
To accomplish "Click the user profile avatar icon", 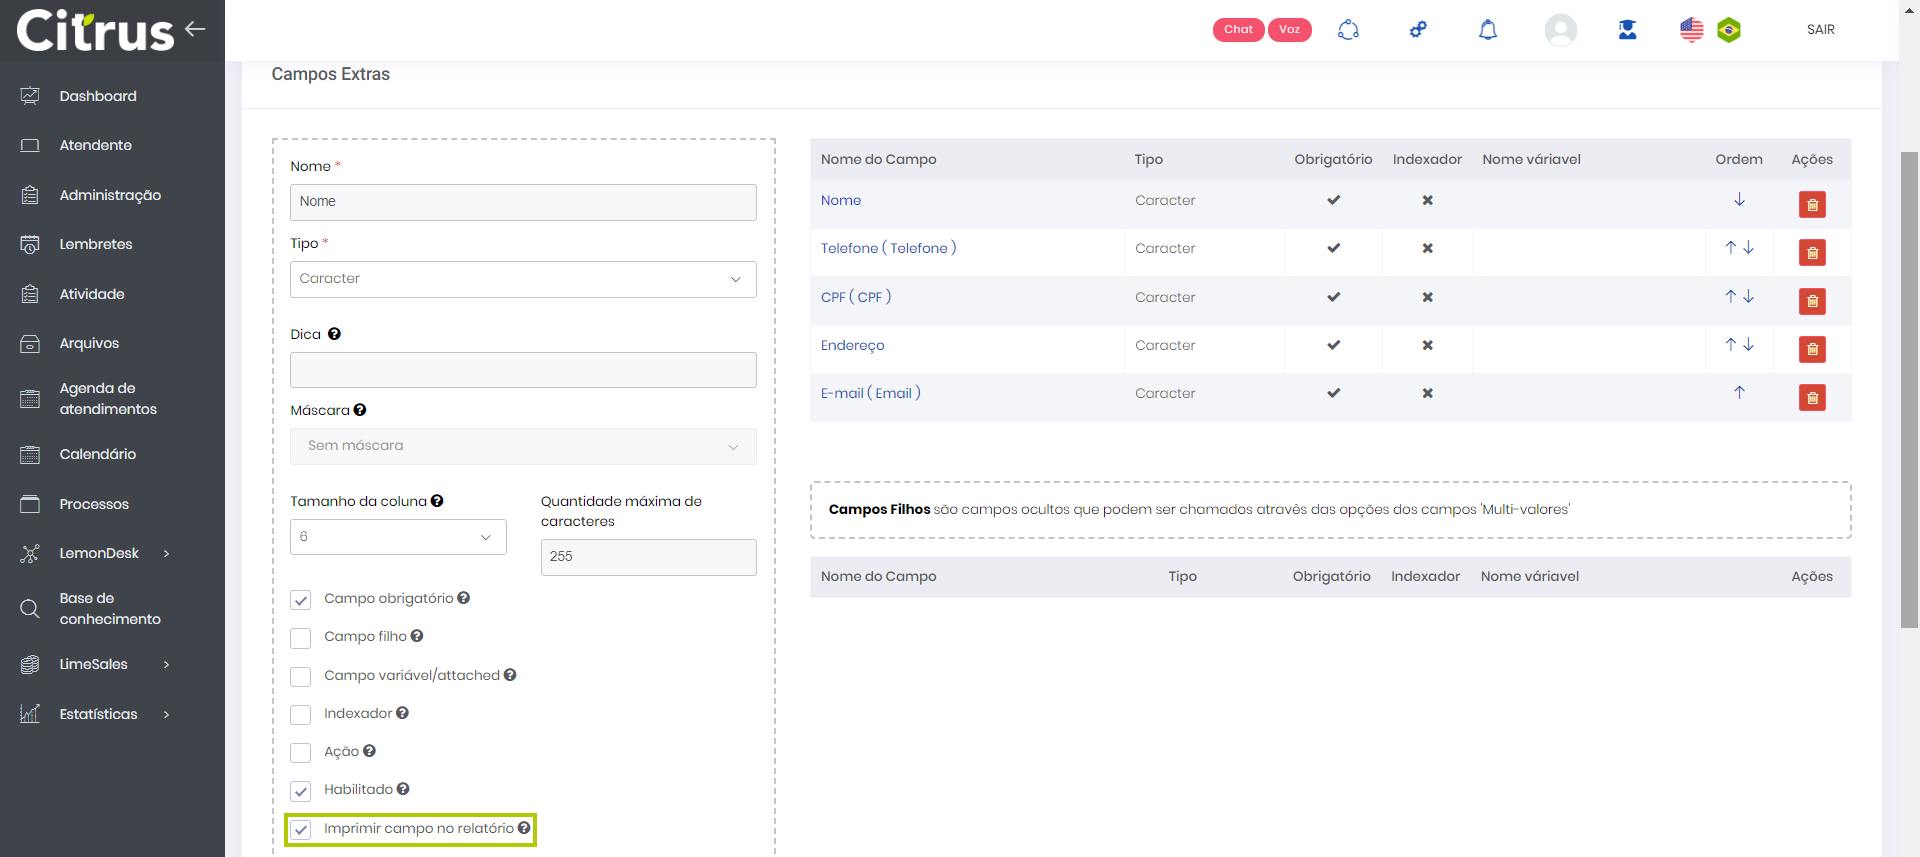I will (x=1560, y=30).
